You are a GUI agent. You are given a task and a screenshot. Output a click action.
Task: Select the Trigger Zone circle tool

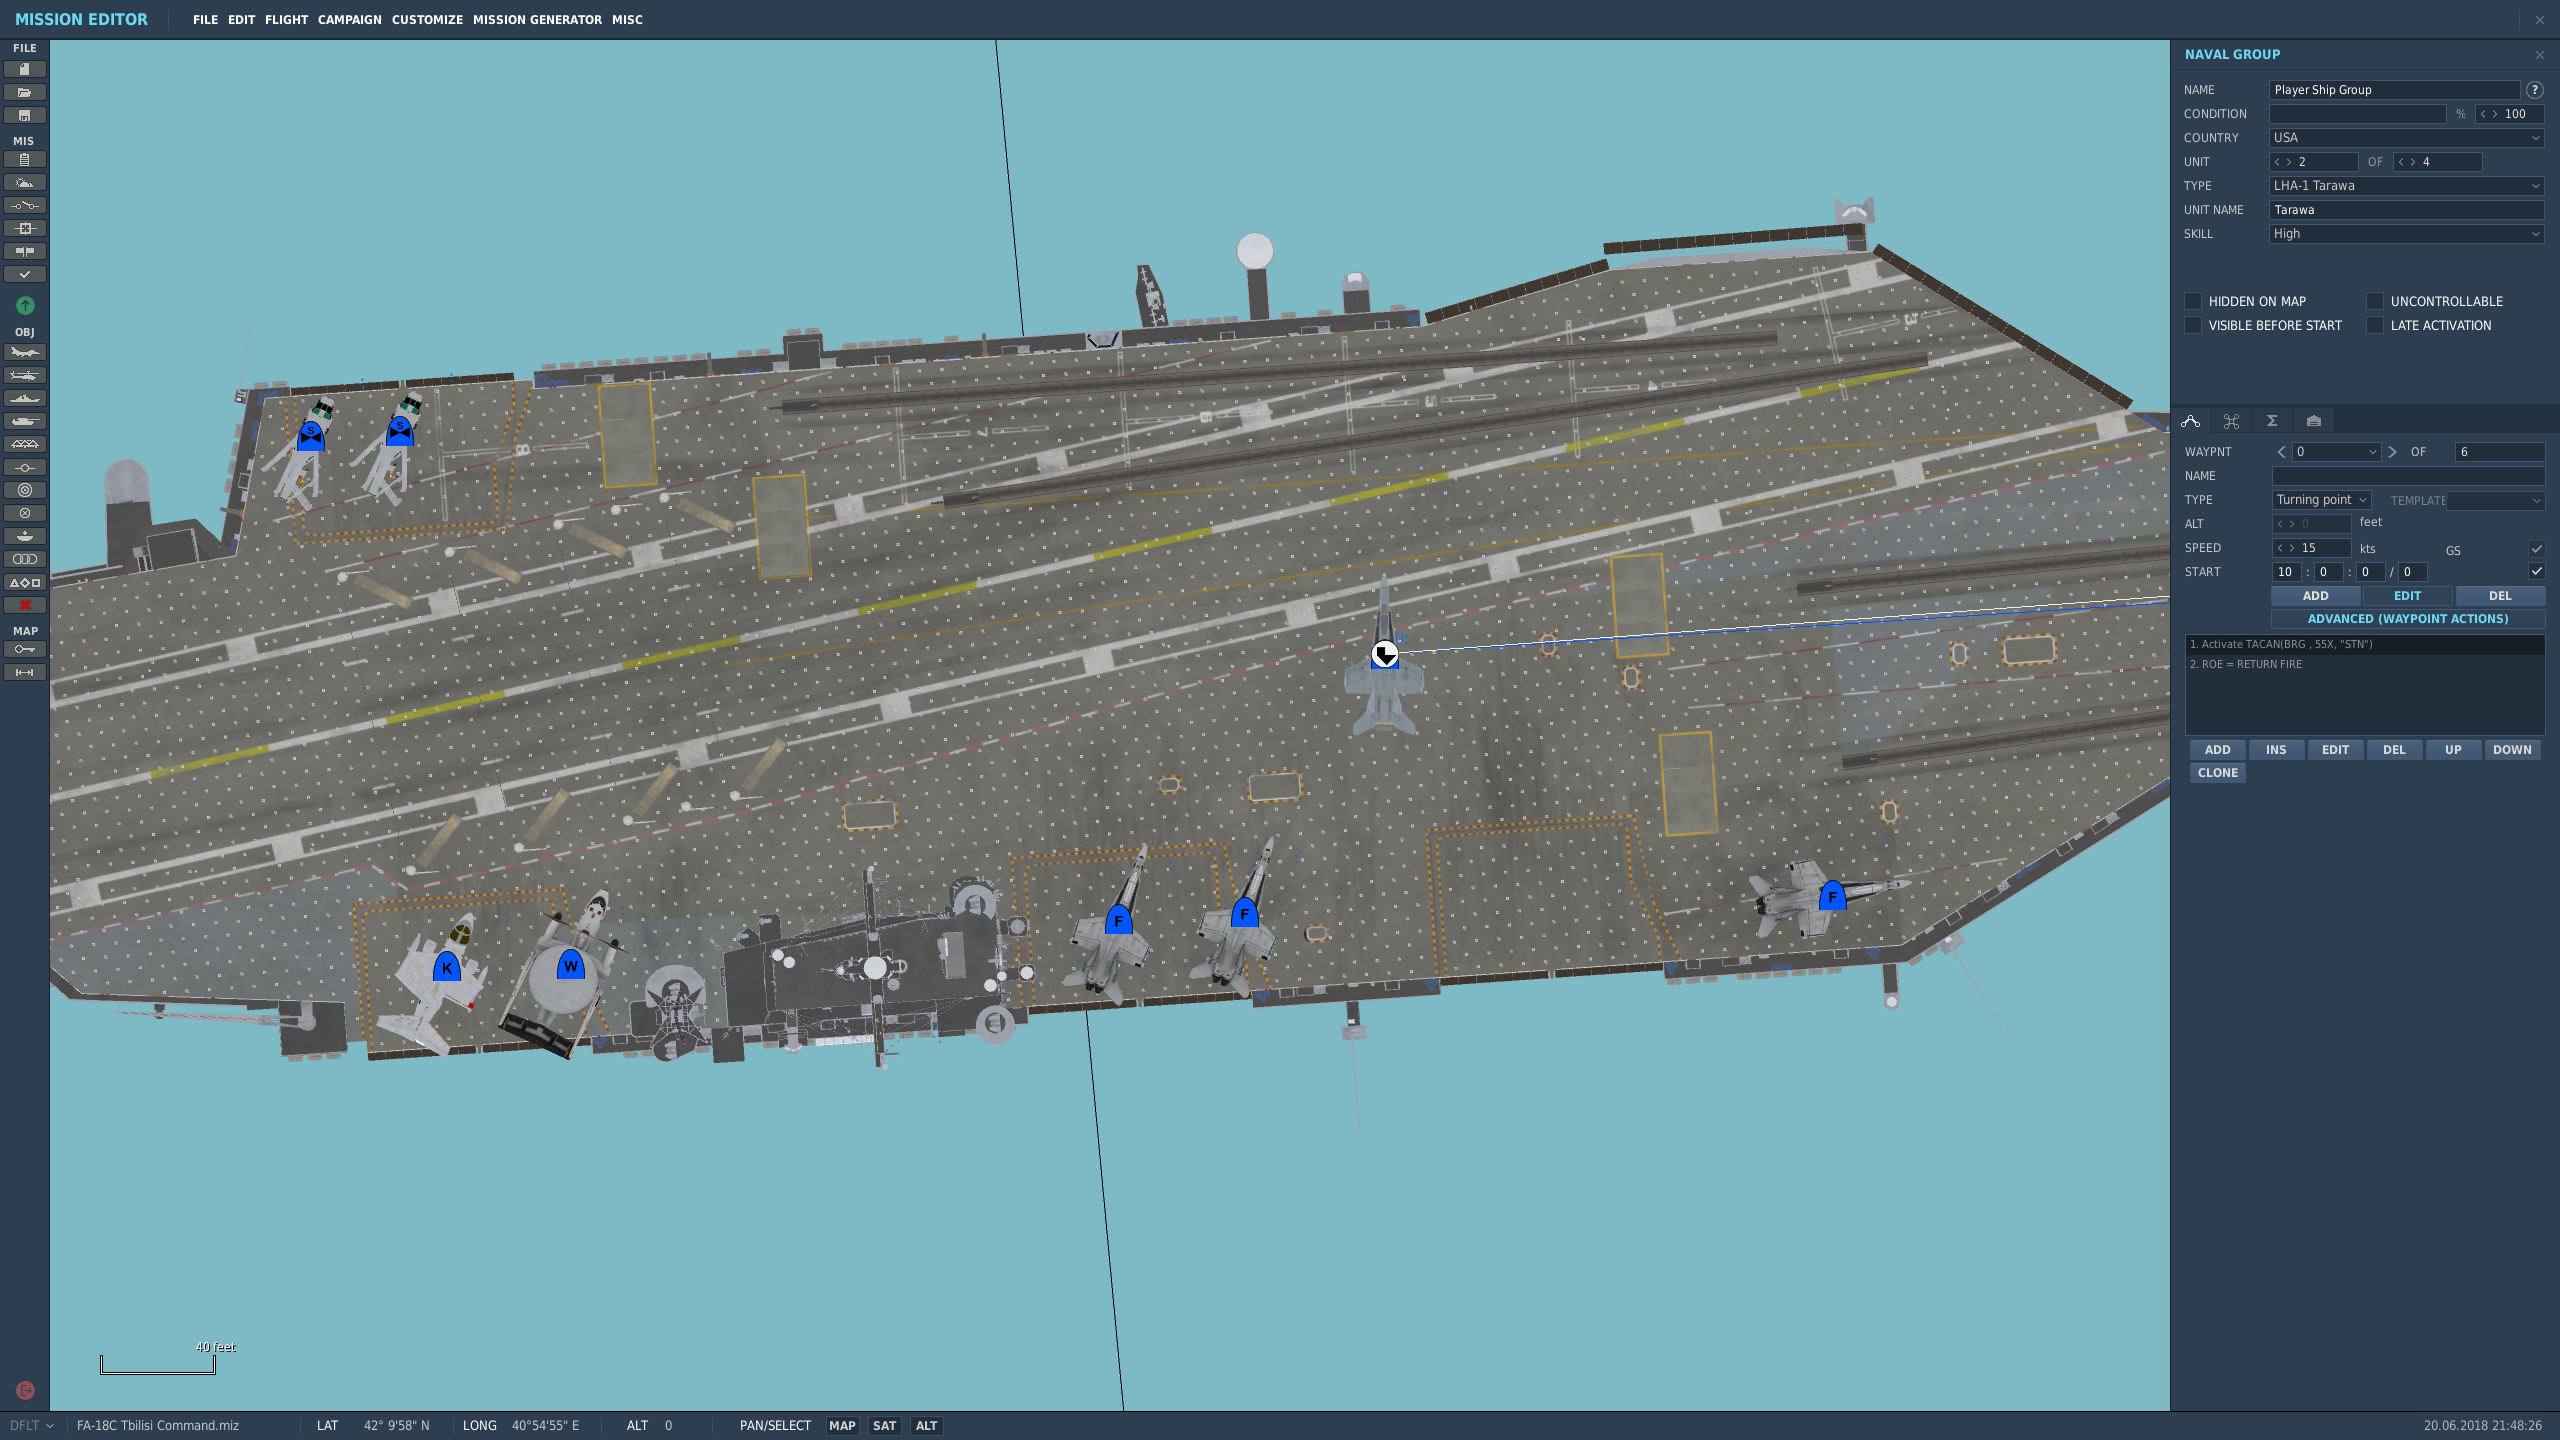25,491
